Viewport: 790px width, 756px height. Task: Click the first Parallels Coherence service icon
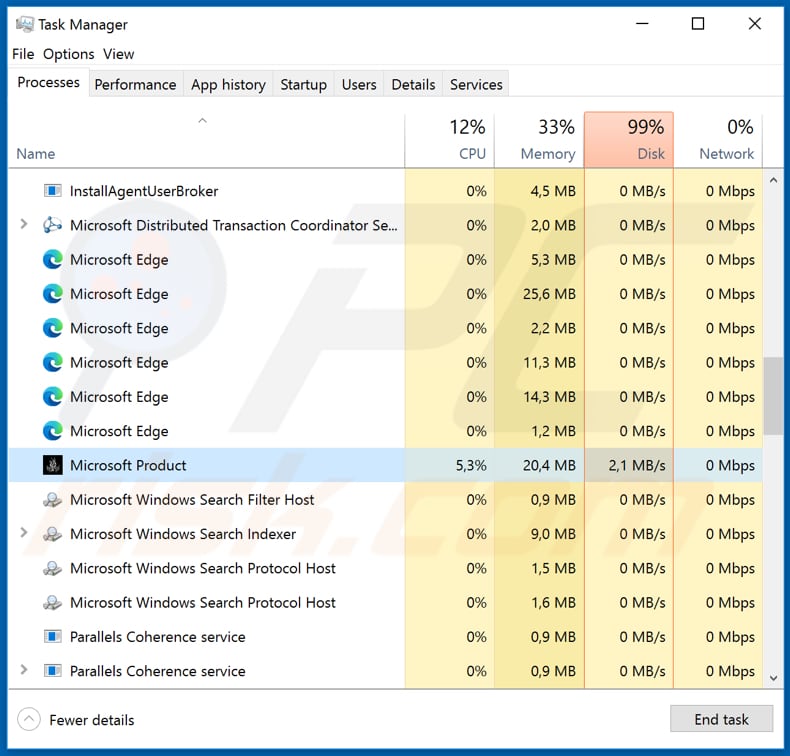point(53,637)
